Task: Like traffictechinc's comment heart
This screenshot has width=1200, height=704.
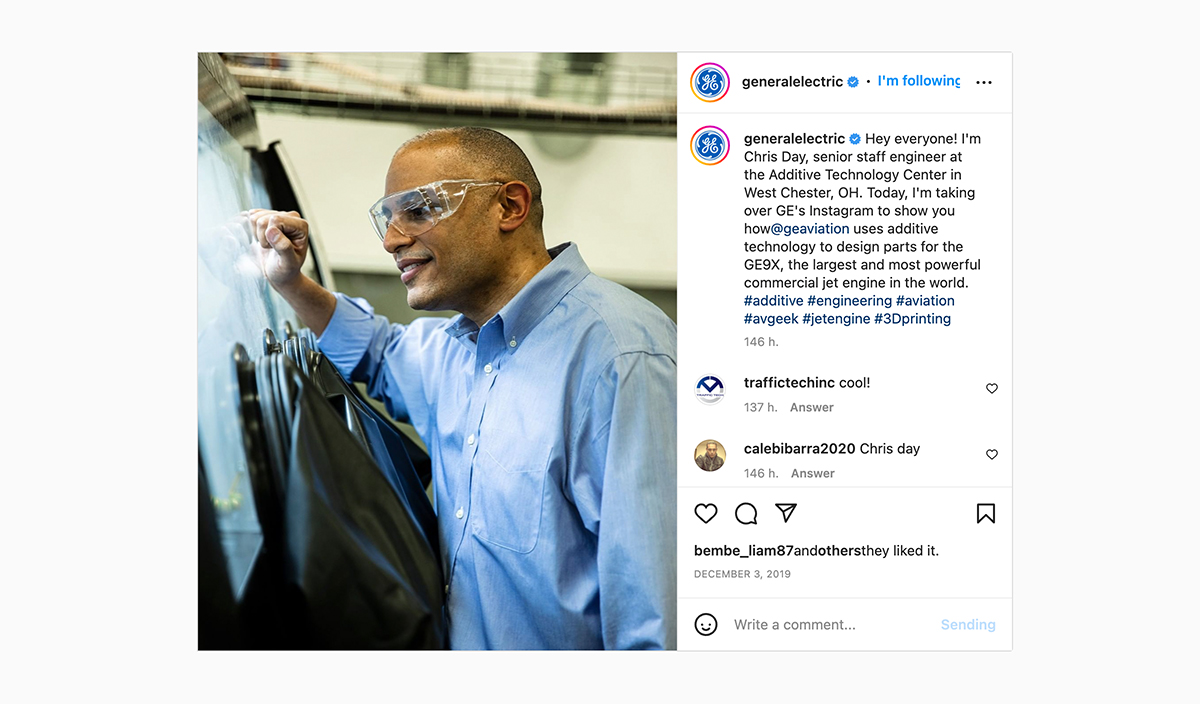Action: 992,388
